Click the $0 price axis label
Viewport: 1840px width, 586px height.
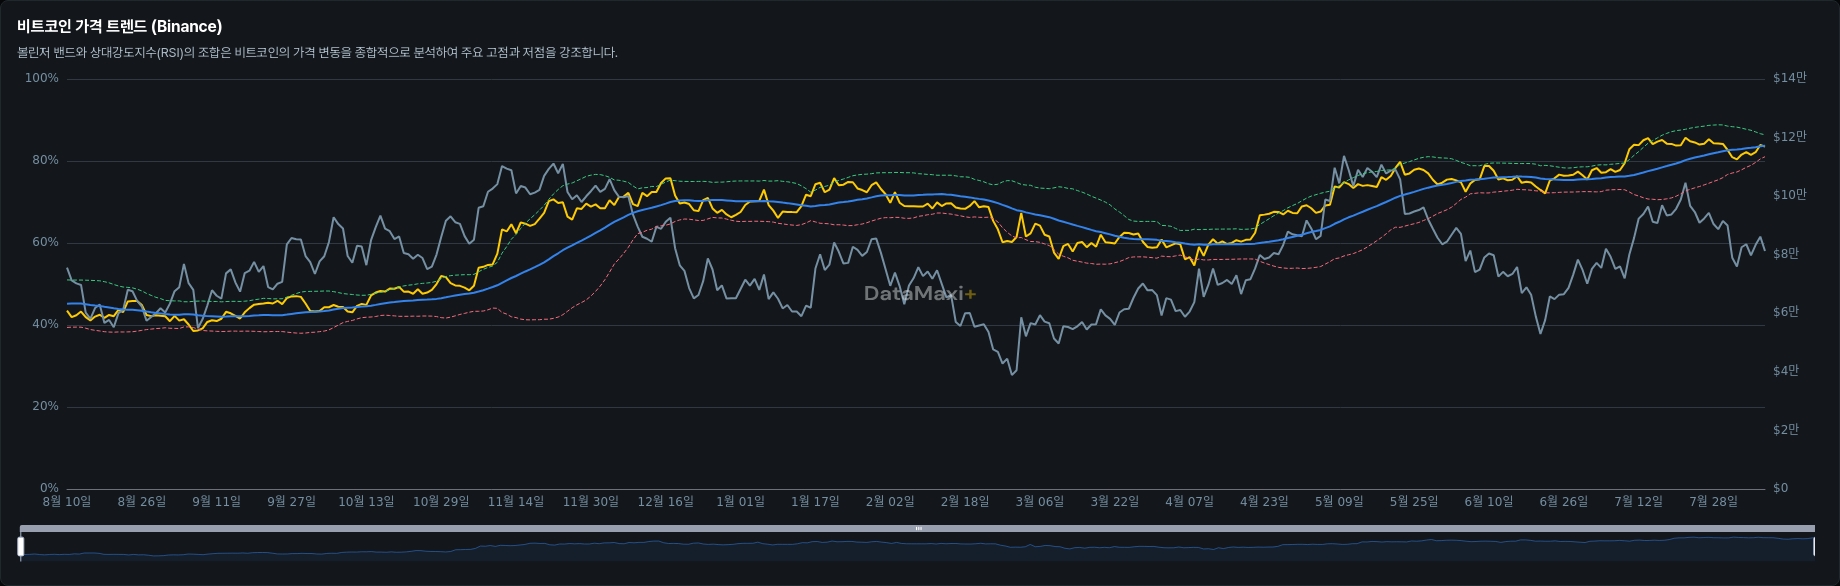[1780, 488]
